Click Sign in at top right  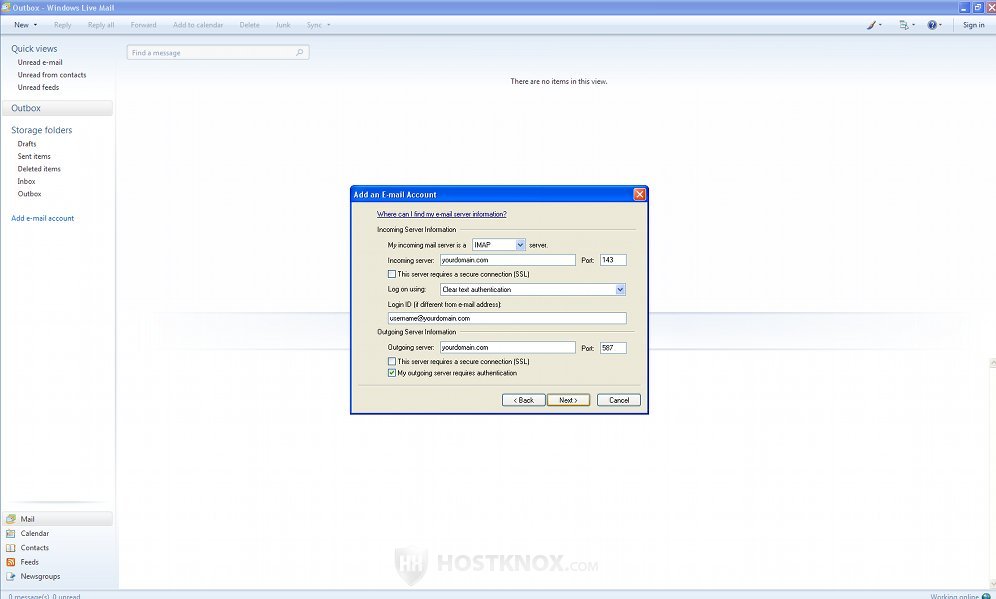[x=973, y=25]
